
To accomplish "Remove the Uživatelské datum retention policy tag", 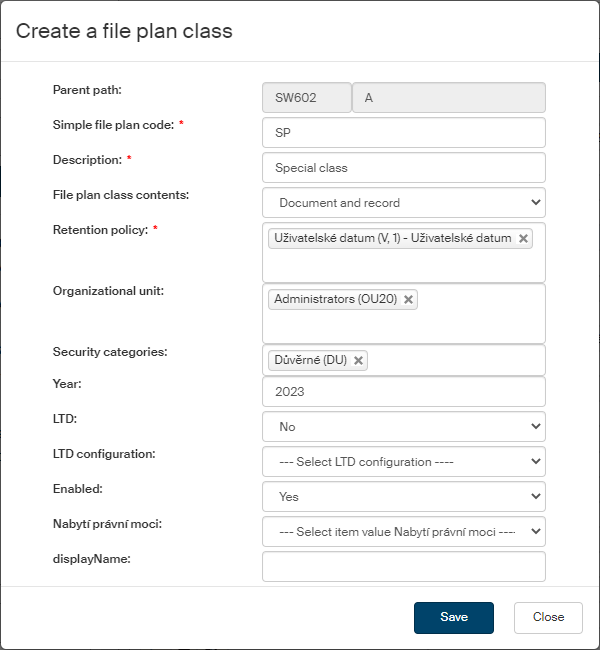I will [x=523, y=239].
